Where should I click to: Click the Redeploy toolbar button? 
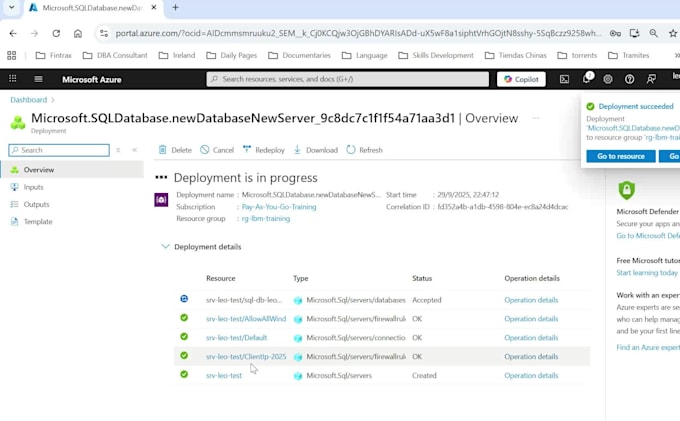pyautogui.click(x=264, y=150)
